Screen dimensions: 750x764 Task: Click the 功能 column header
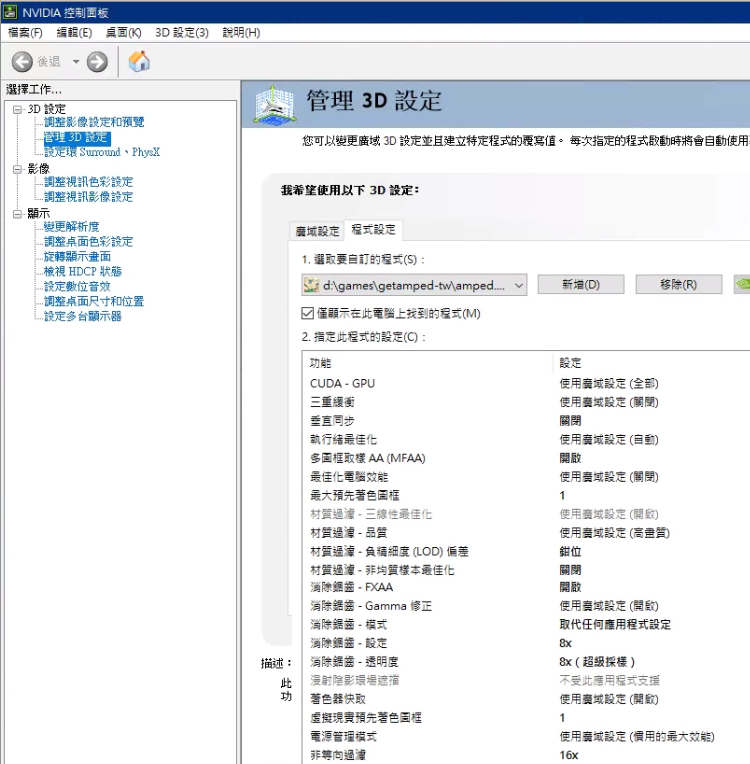[x=427, y=363]
